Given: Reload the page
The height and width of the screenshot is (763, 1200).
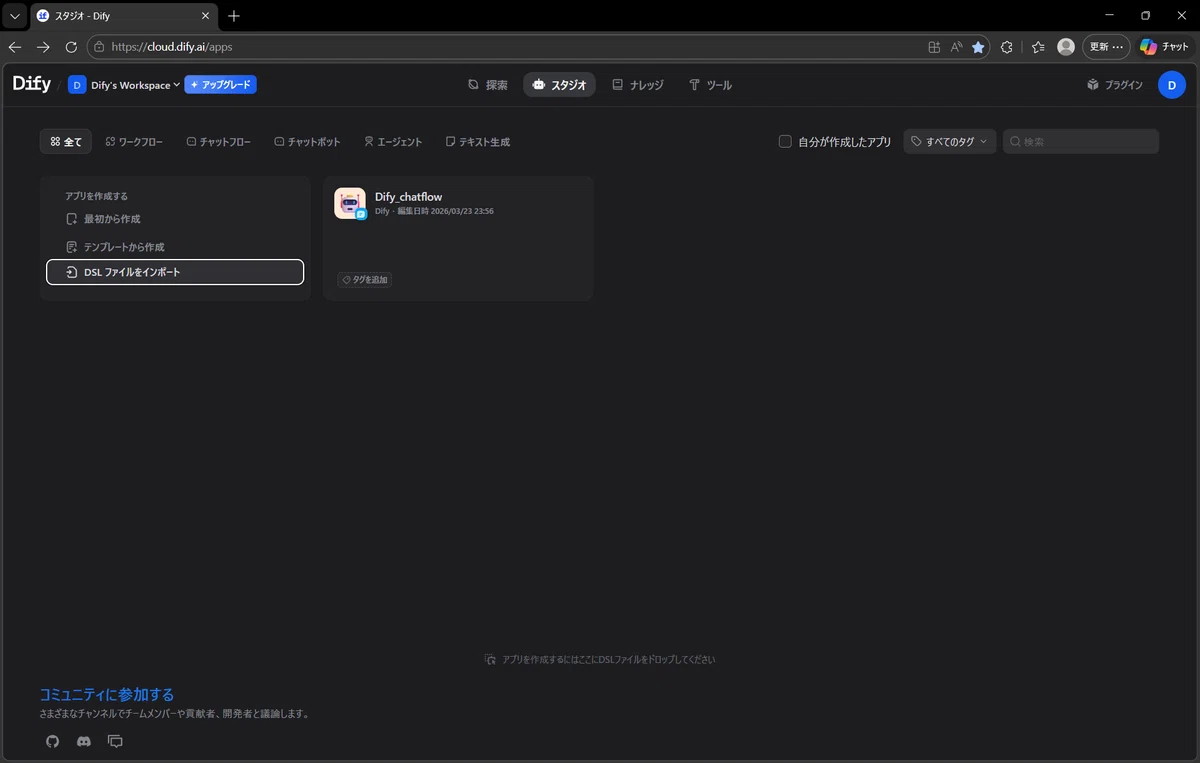Looking at the screenshot, I should [71, 47].
